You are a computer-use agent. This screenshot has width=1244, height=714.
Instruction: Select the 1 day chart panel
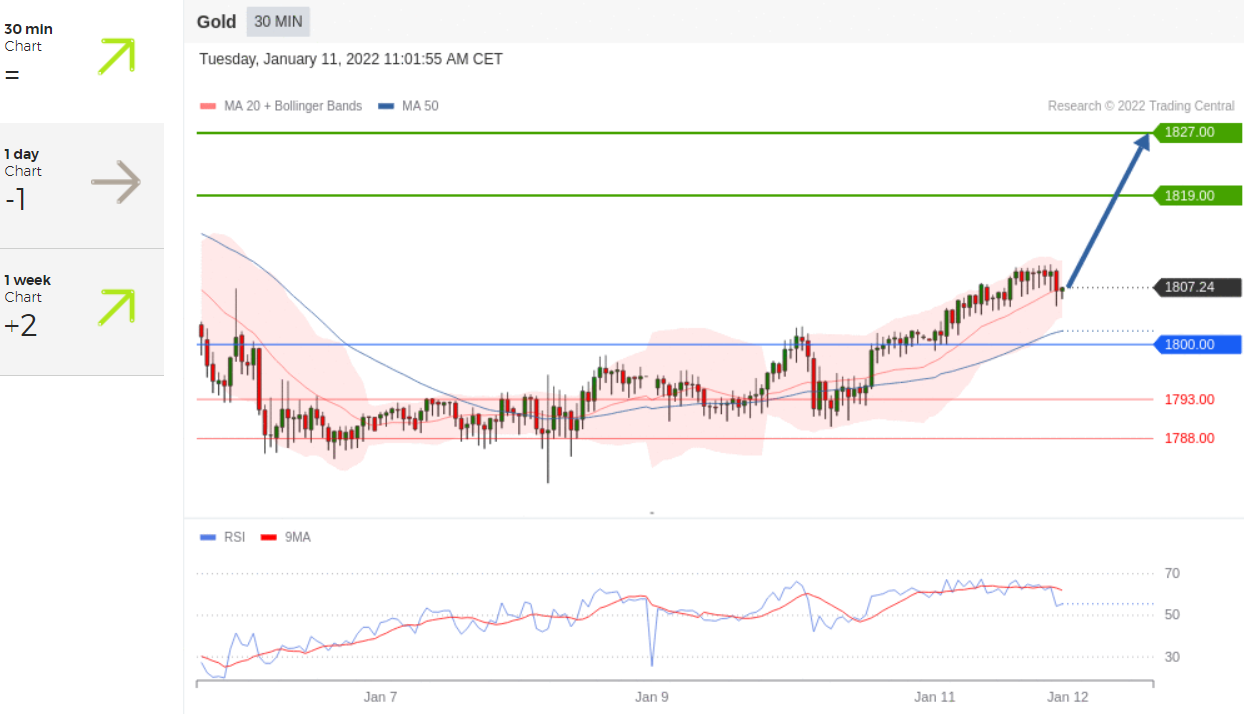82,186
